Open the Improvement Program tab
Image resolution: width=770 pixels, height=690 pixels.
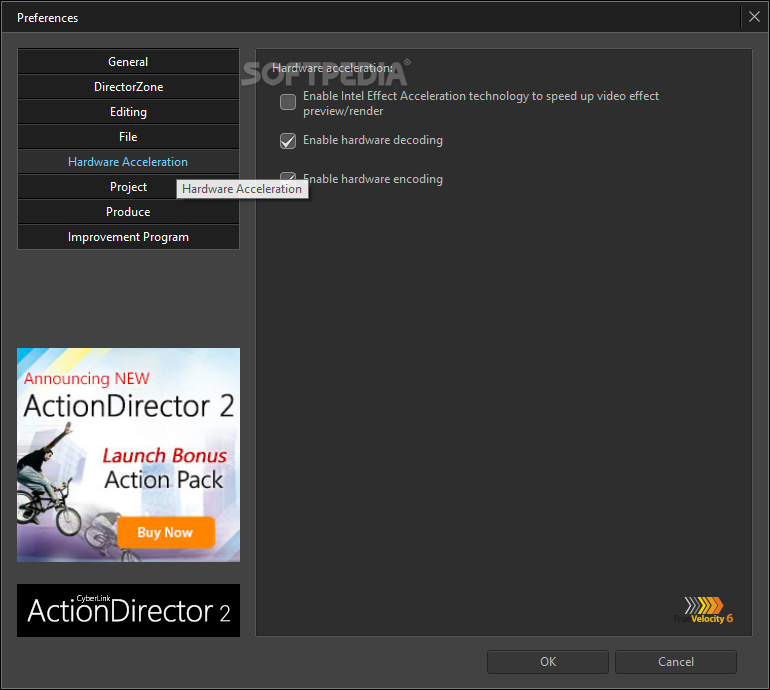click(x=128, y=237)
